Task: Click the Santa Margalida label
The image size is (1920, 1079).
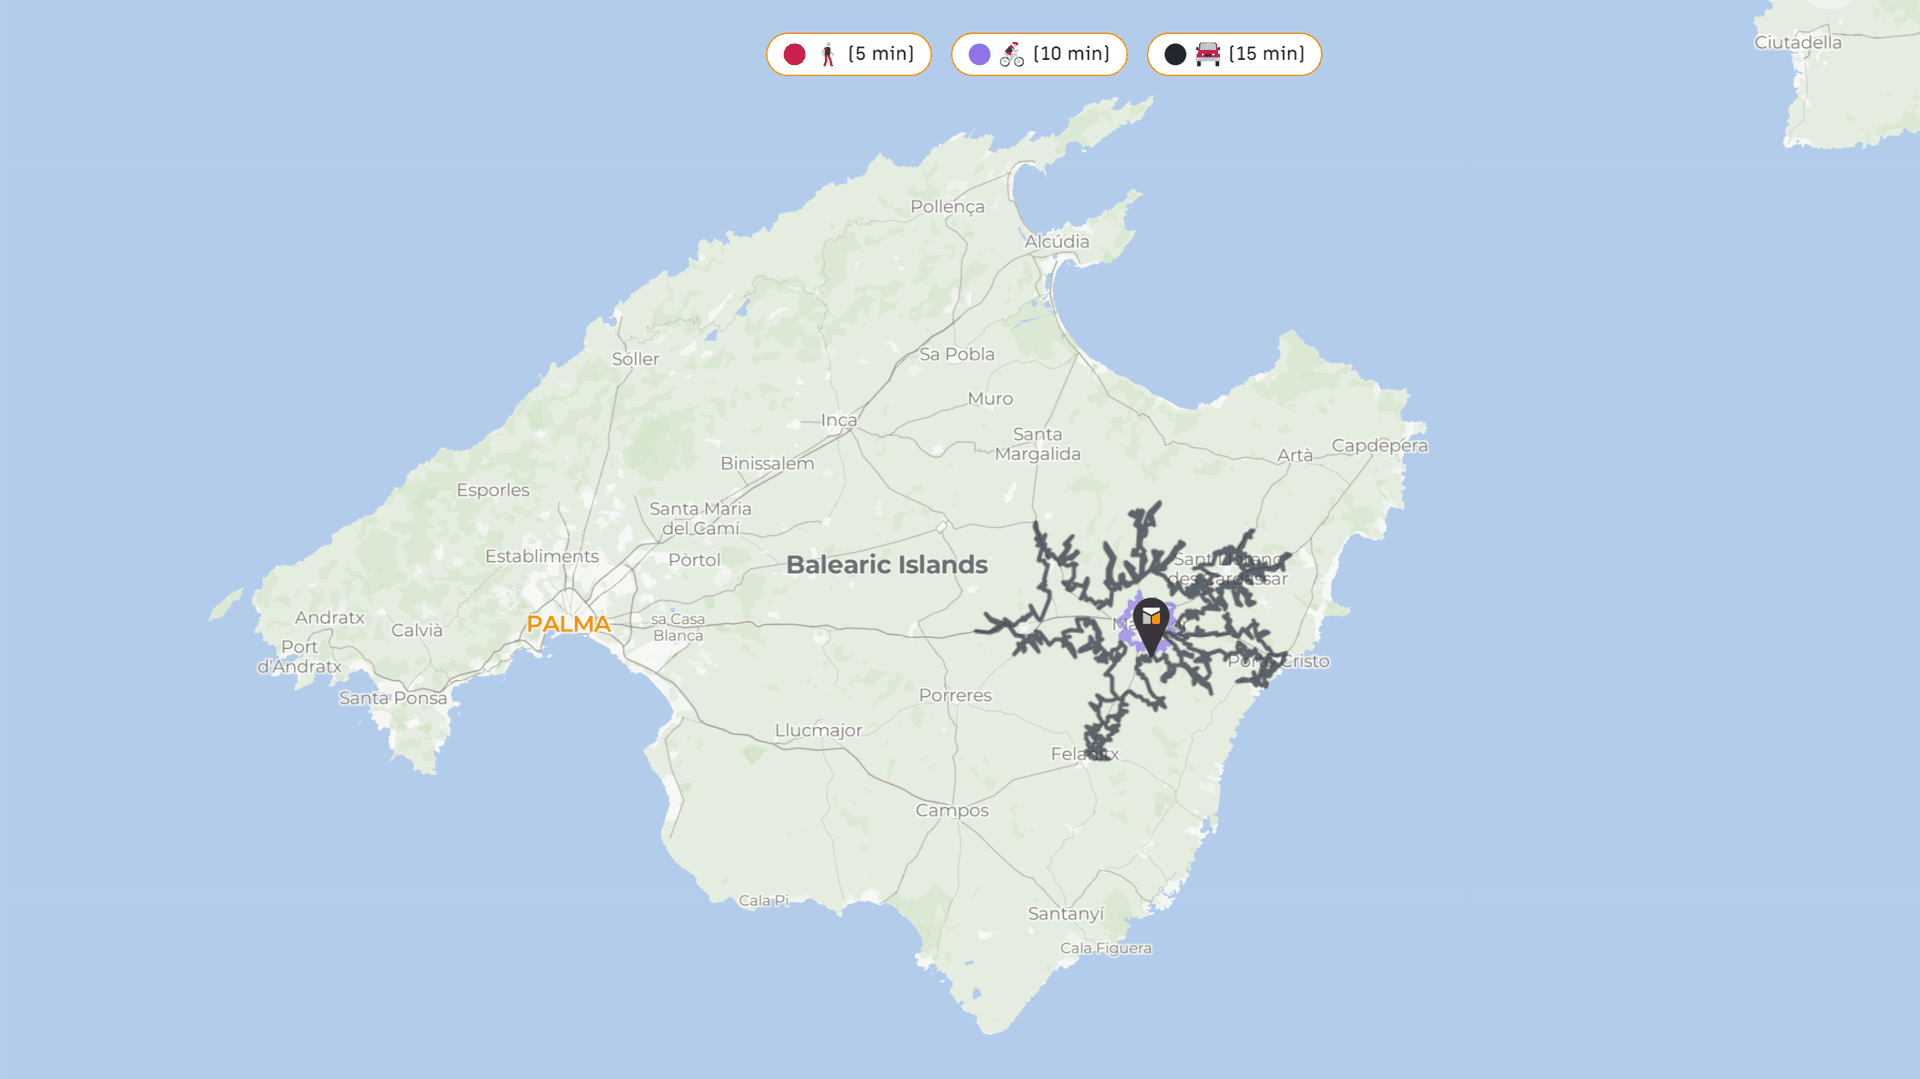Action: tap(1038, 444)
